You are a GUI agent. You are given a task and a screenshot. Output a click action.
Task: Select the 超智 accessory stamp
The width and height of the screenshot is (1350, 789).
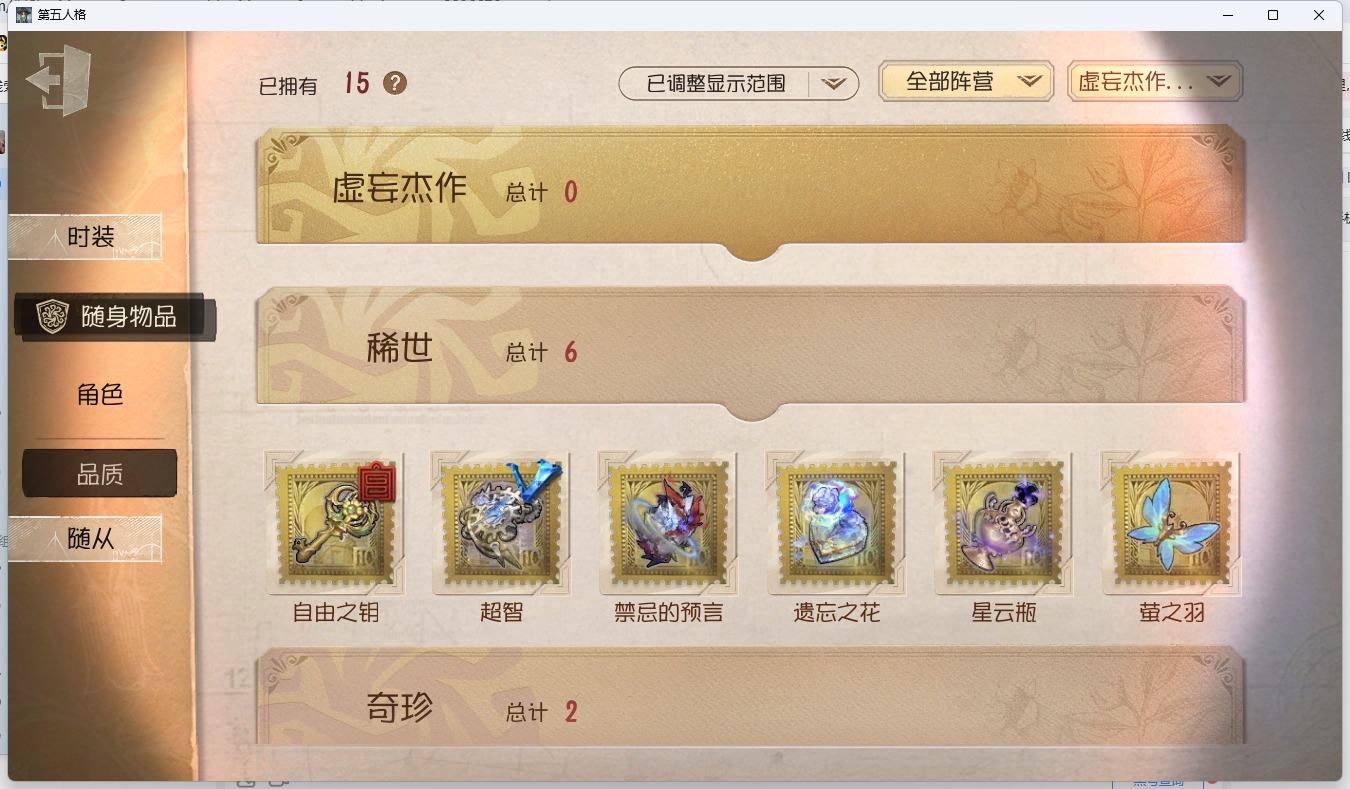(x=501, y=524)
